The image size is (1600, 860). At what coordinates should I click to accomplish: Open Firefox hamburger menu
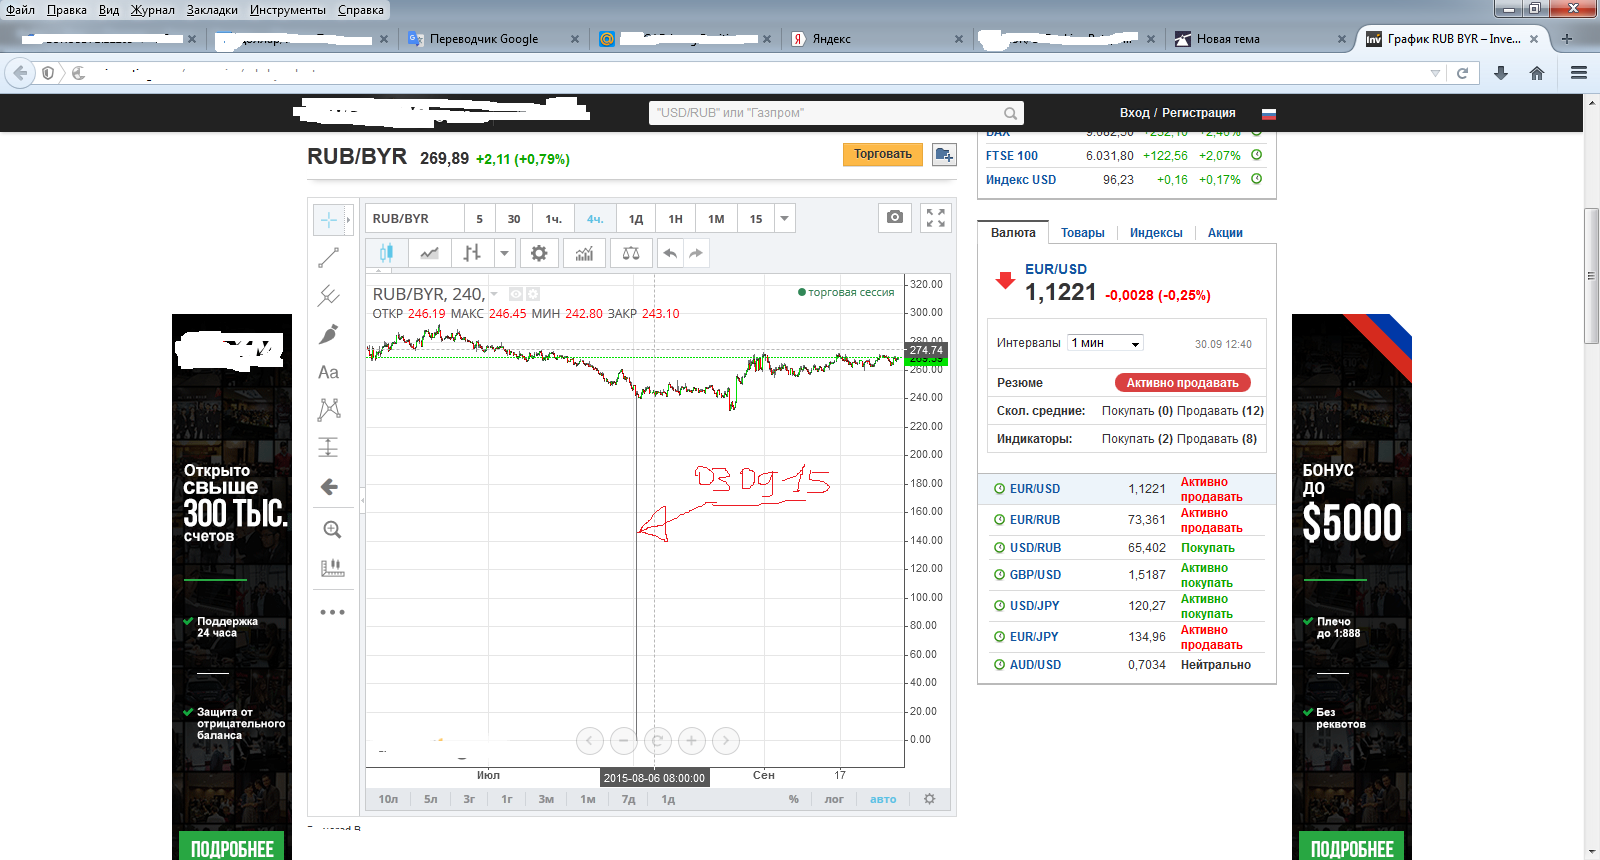pos(1579,72)
